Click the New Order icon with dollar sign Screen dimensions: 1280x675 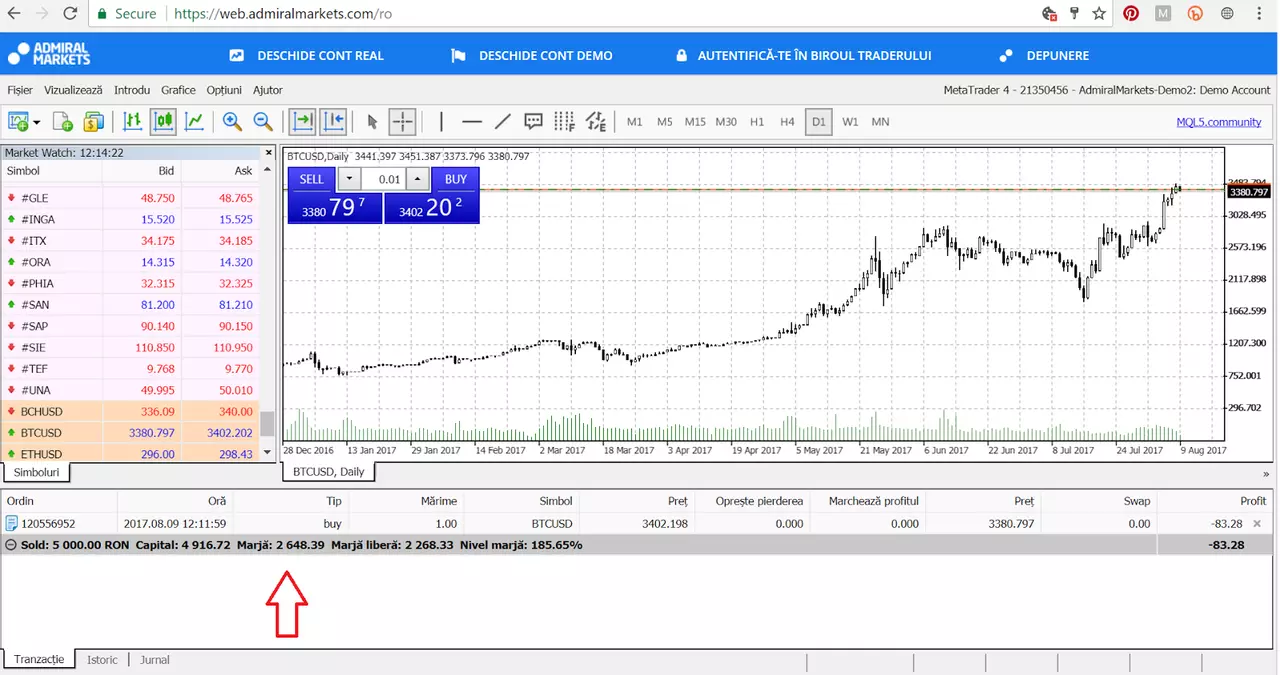94,122
